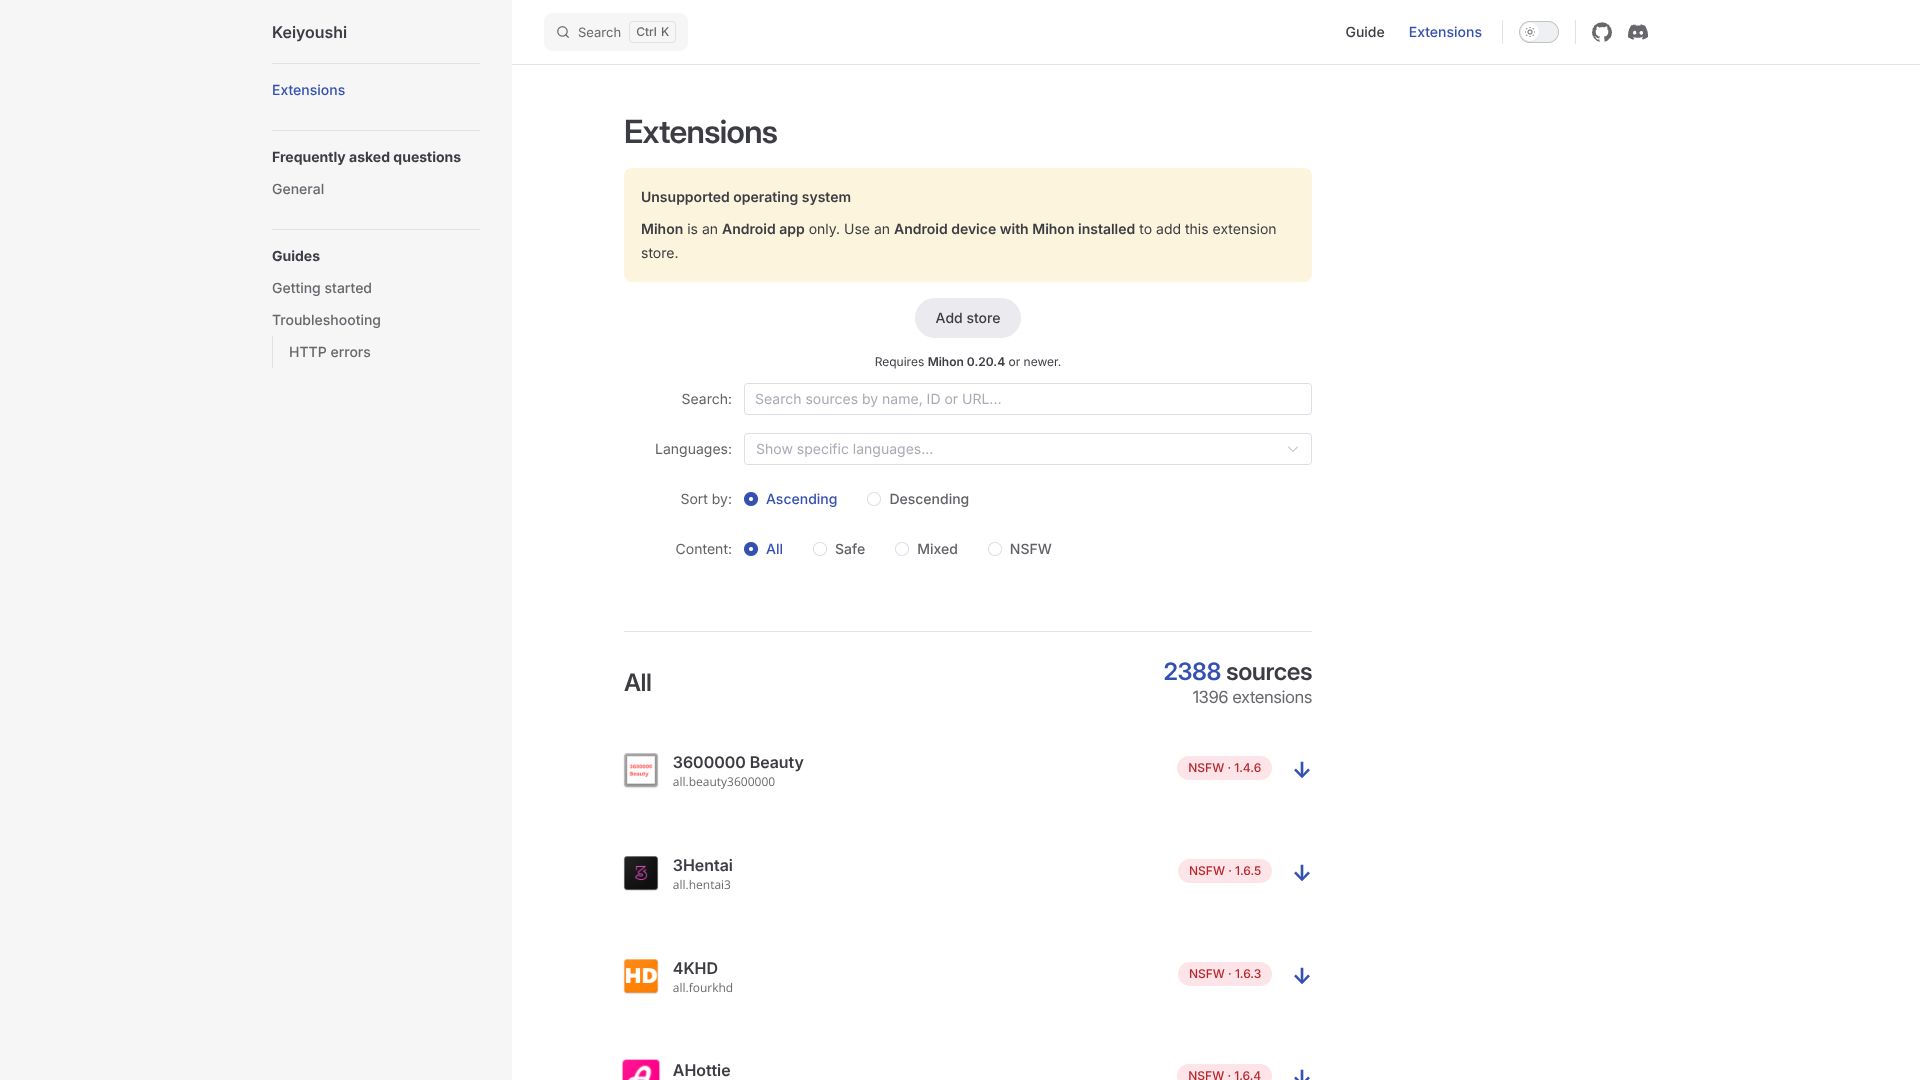This screenshot has width=1920, height=1080.
Task: Click the magnifier icon in the search box
Action: [563, 32]
